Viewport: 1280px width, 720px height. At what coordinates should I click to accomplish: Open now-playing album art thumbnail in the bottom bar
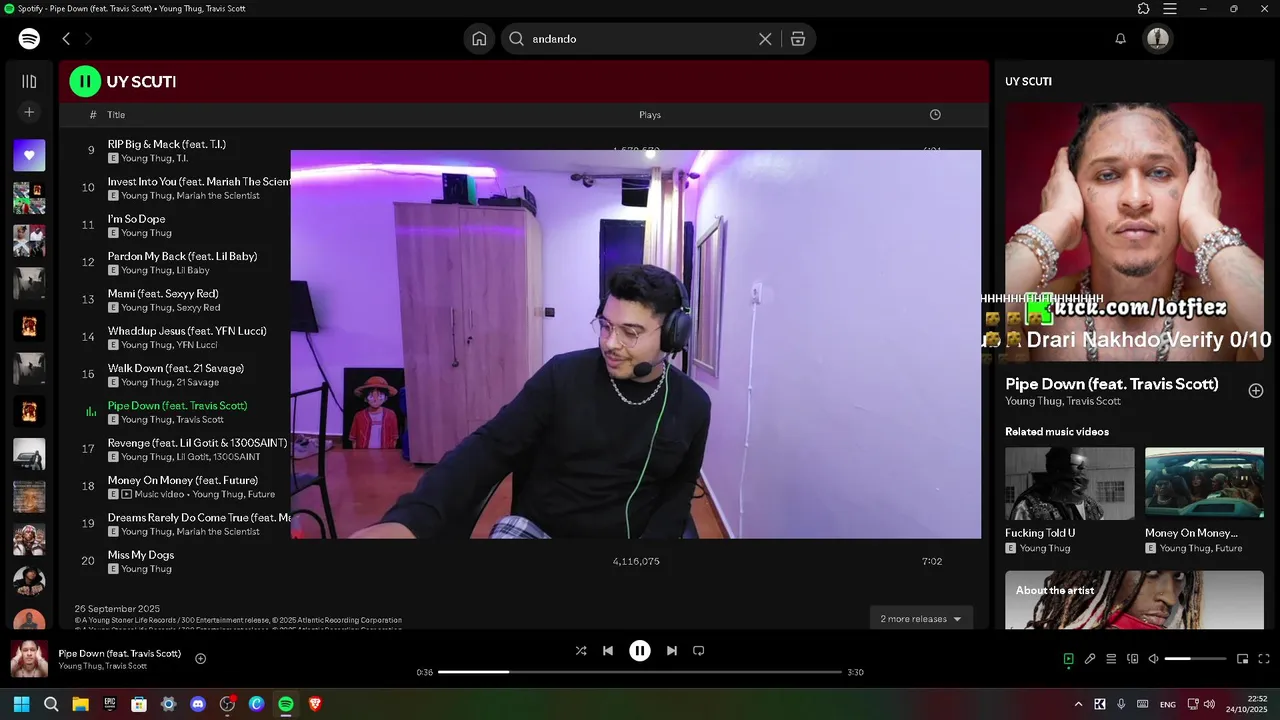29,659
